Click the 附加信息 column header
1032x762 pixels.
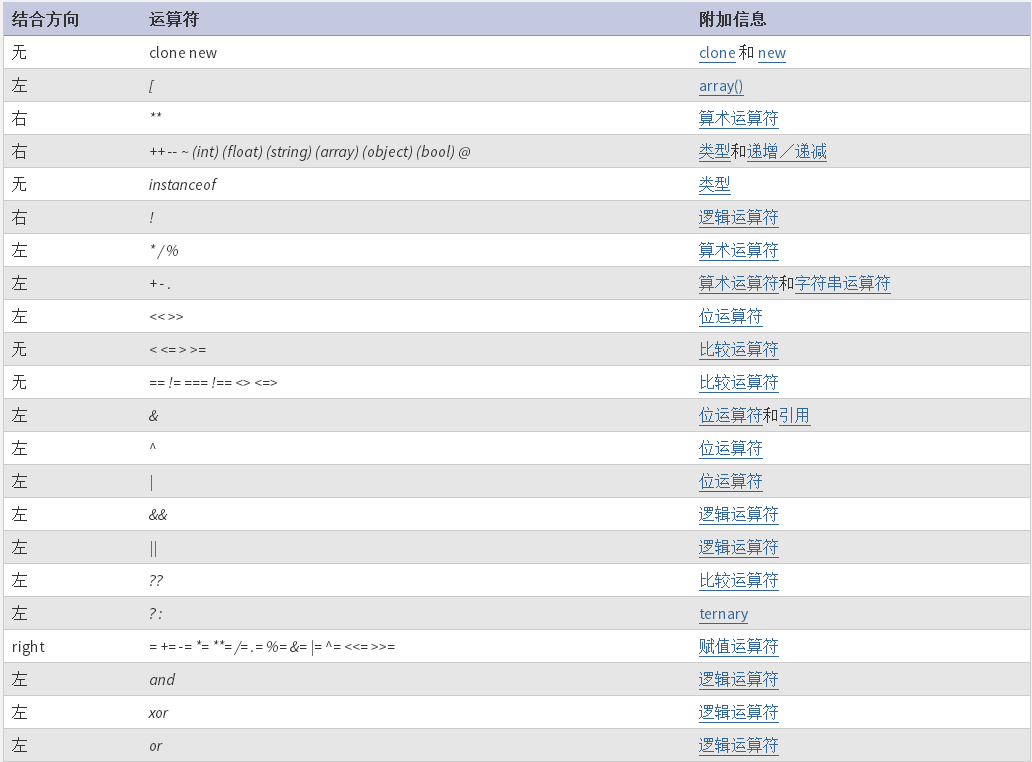[x=733, y=19]
